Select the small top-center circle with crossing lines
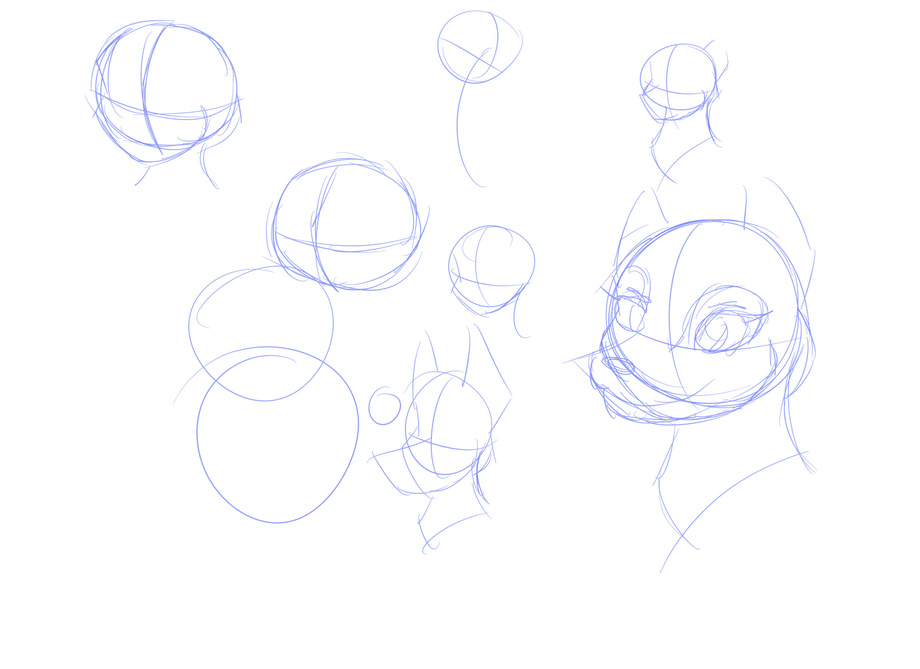Image resolution: width=920 pixels, height=669 pixels. pos(478,46)
